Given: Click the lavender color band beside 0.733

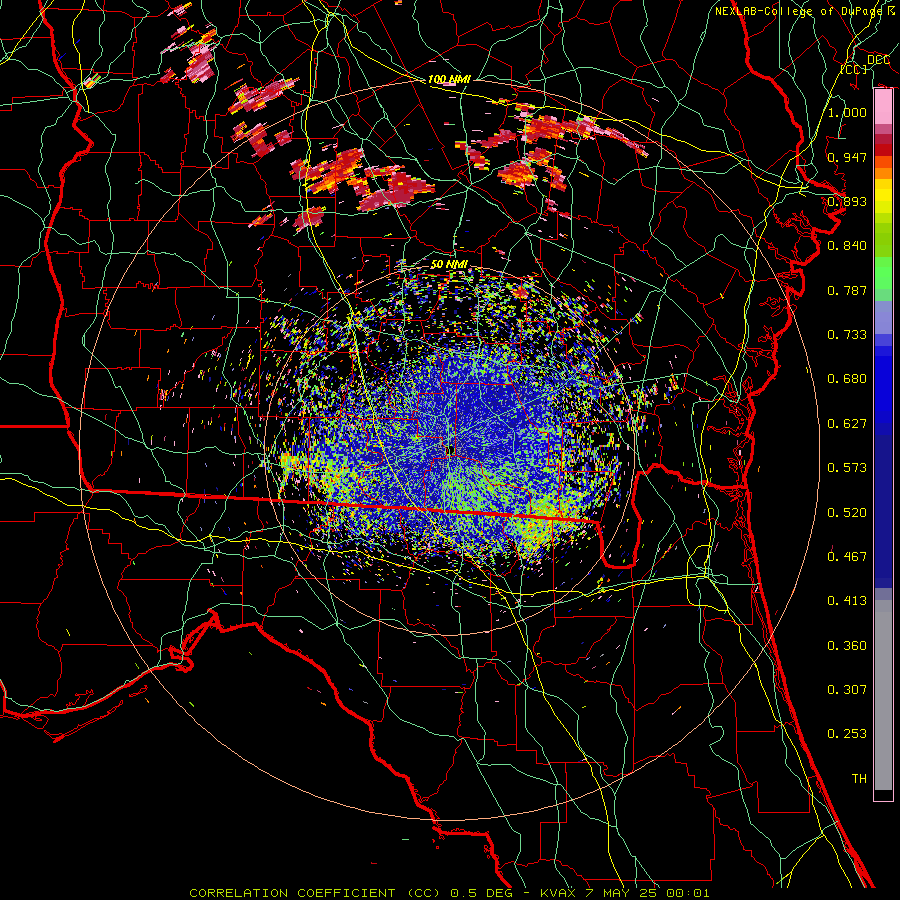Looking at the screenshot, I should [x=883, y=318].
